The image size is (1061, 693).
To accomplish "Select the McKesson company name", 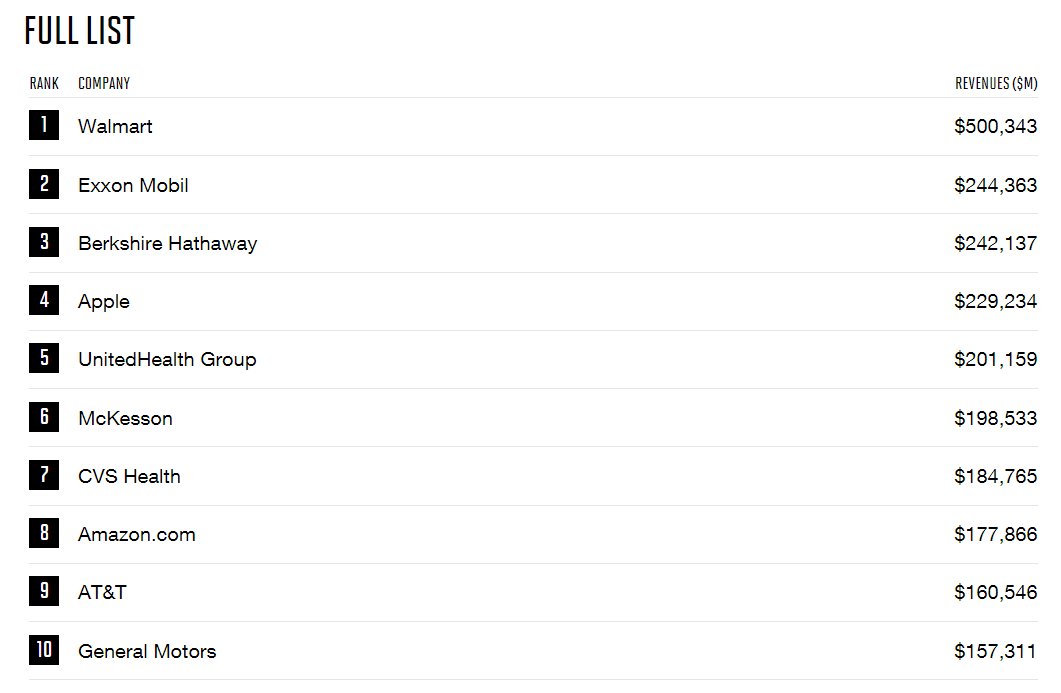I will 125,418.
